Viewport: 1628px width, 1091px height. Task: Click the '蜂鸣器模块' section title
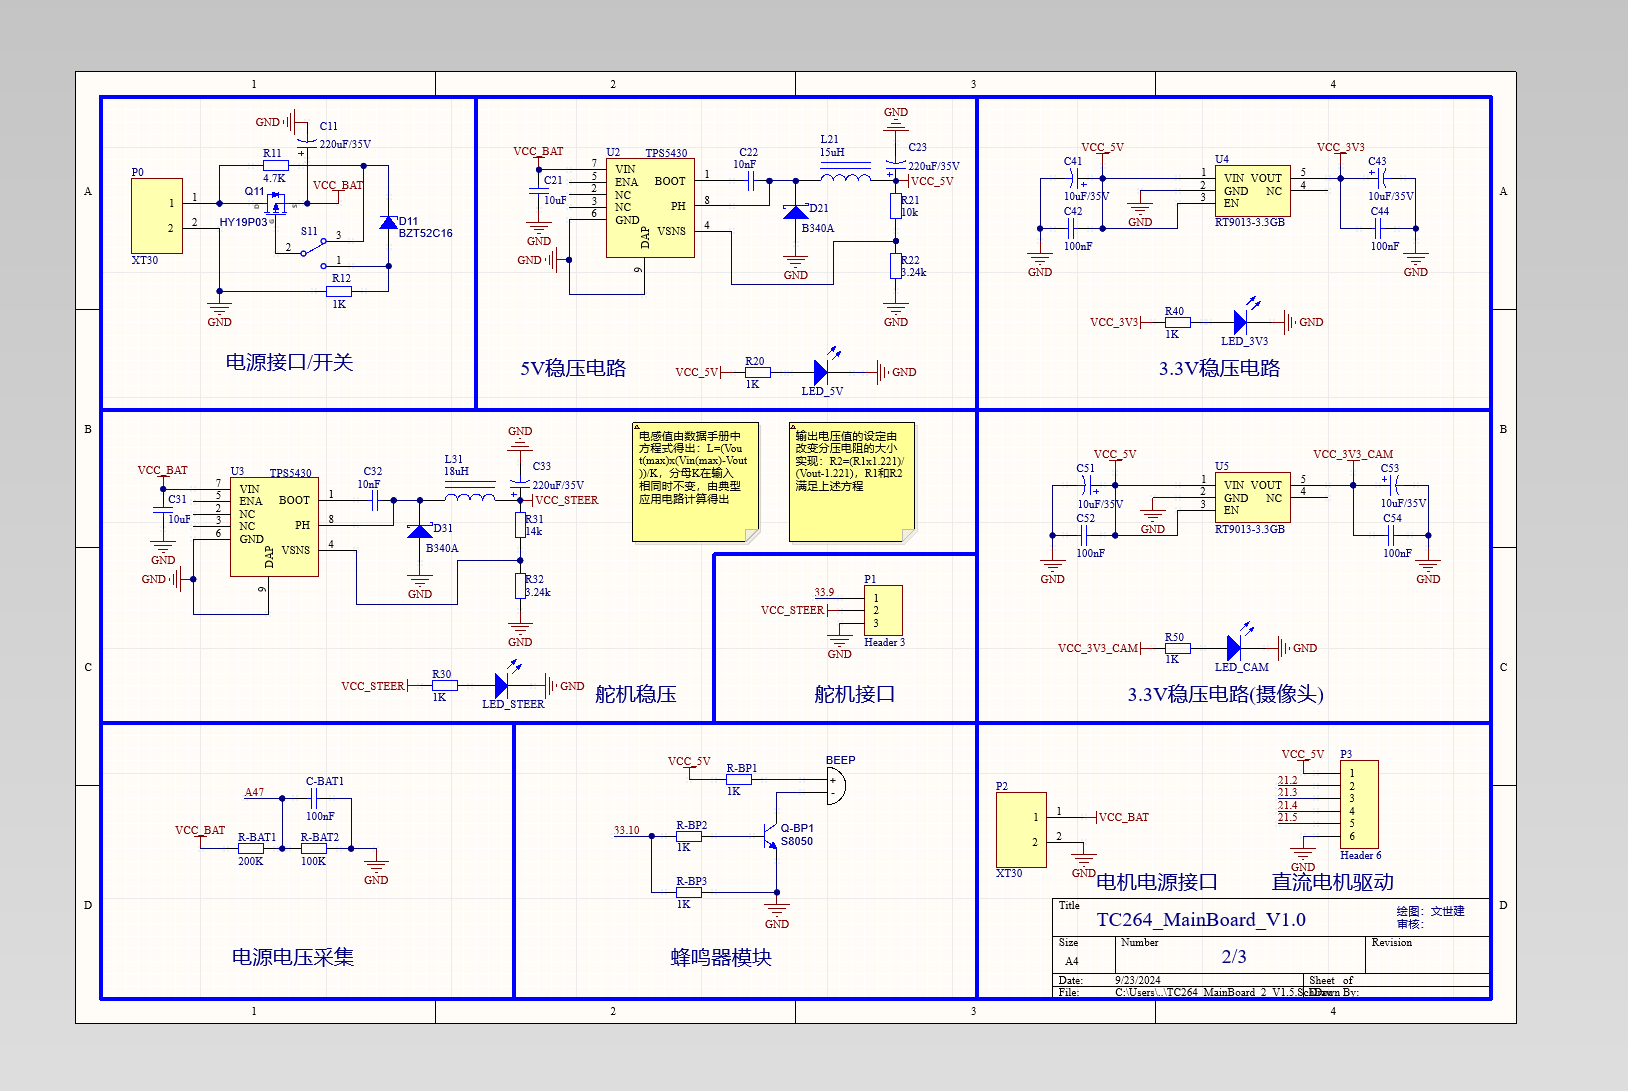pyautogui.click(x=721, y=957)
